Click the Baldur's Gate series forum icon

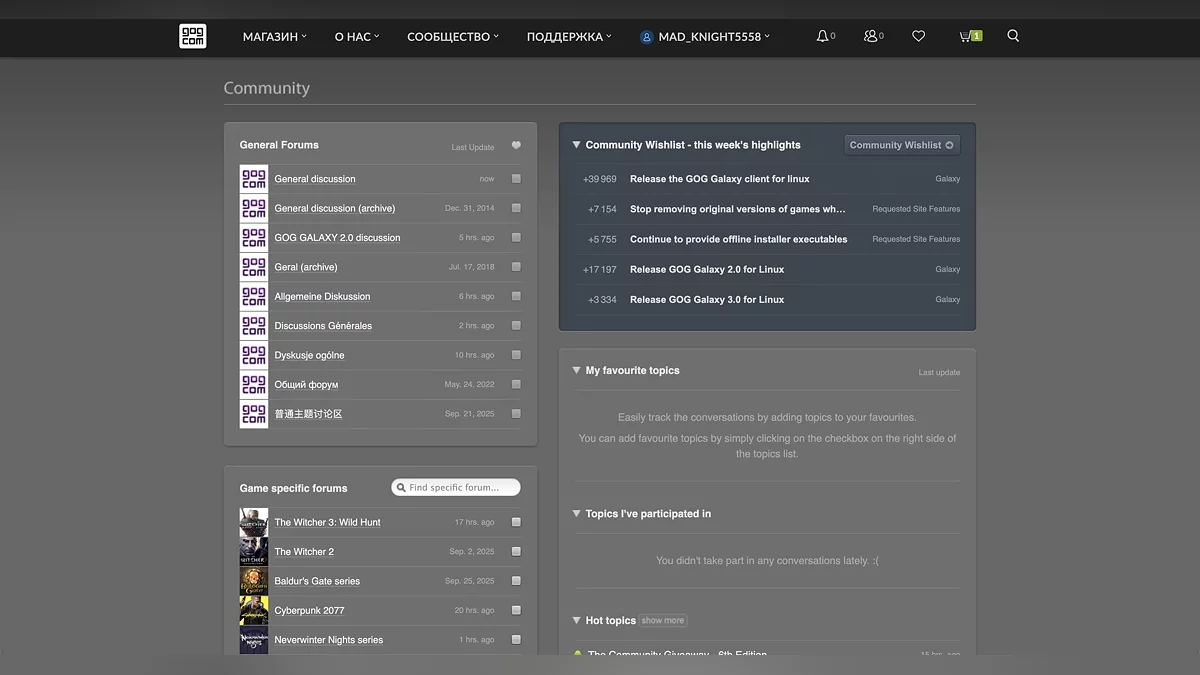click(254, 581)
